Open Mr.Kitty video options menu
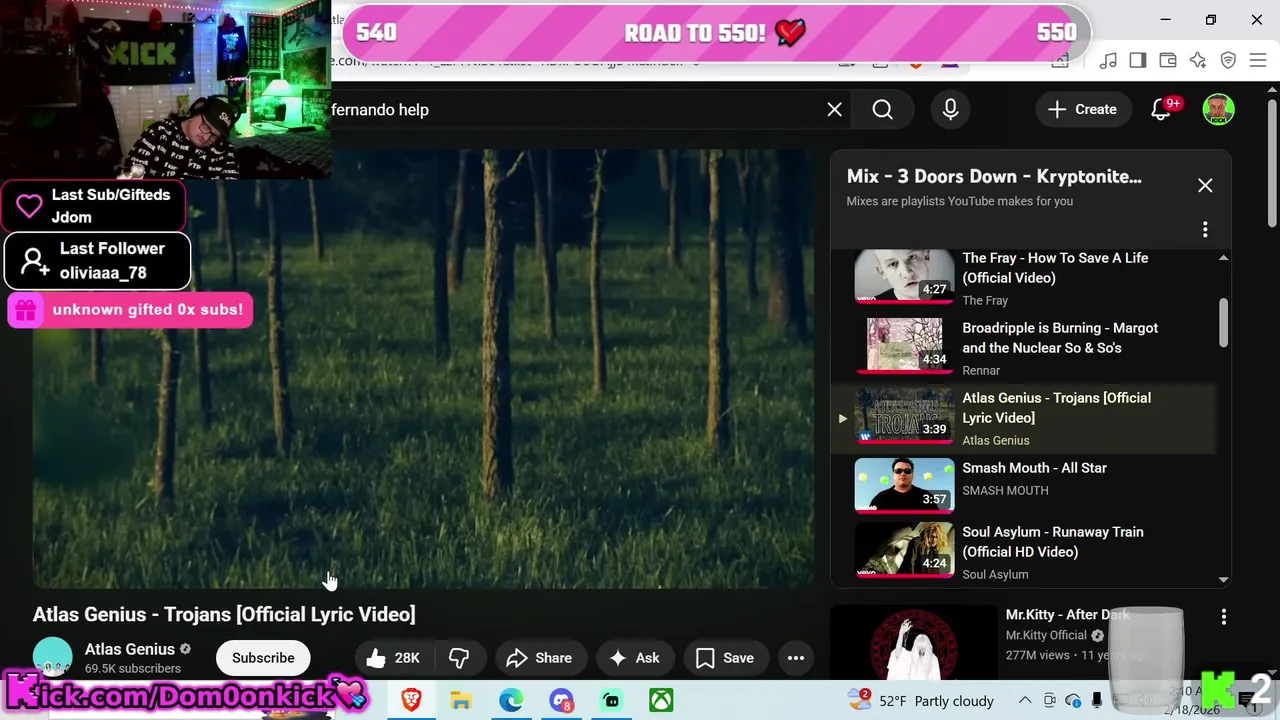 point(1224,618)
